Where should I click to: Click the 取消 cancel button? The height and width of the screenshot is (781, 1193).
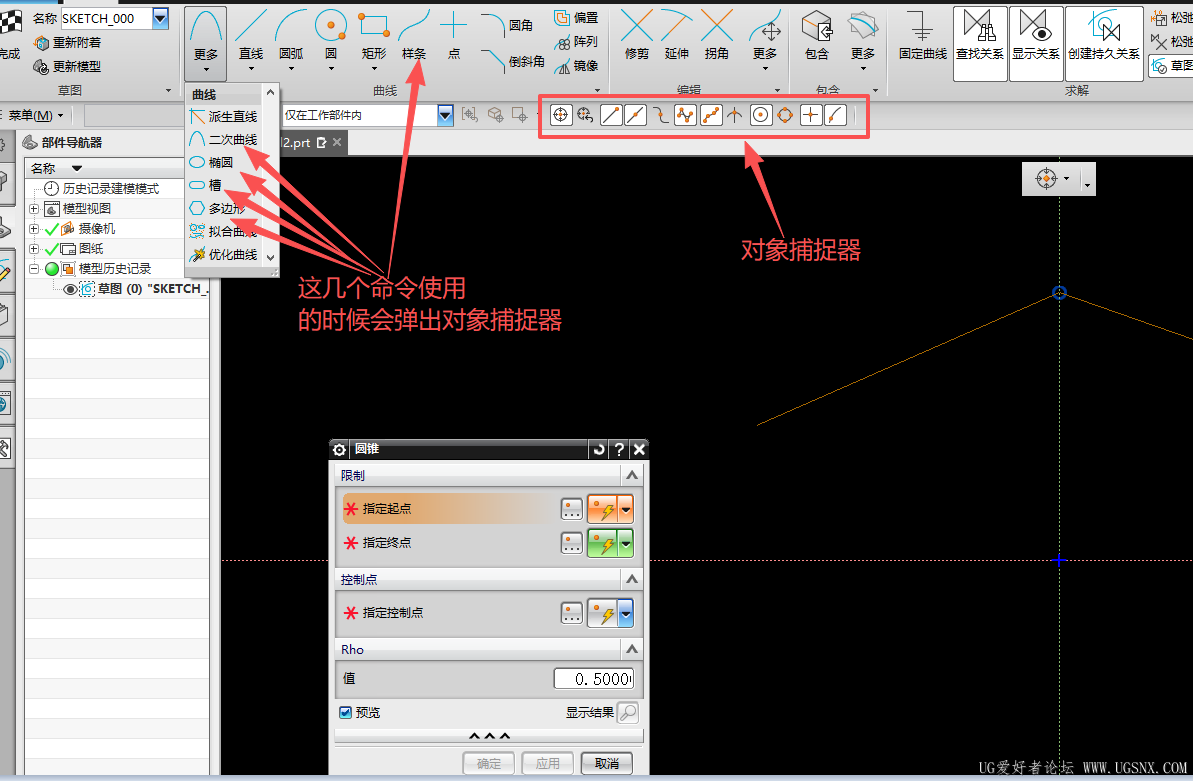click(x=606, y=763)
